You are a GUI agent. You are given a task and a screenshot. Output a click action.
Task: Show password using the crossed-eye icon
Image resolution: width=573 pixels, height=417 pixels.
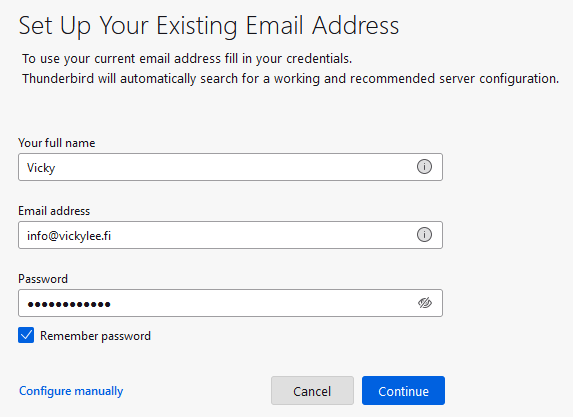(425, 303)
